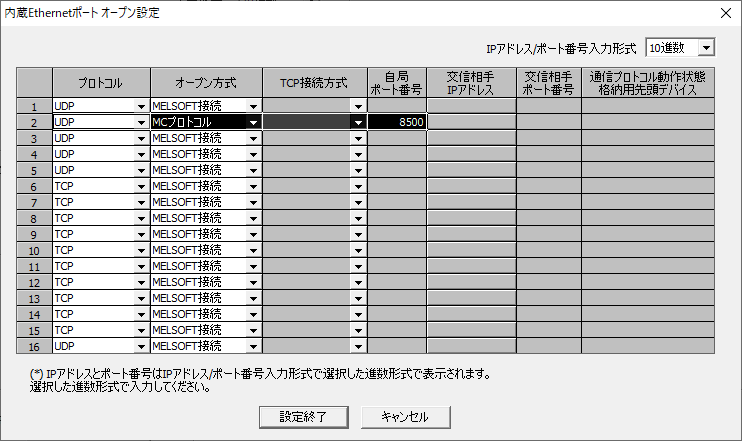The height and width of the screenshot is (441, 742).
Task: Click the TCP接続方式 column header
Action: tap(315, 83)
